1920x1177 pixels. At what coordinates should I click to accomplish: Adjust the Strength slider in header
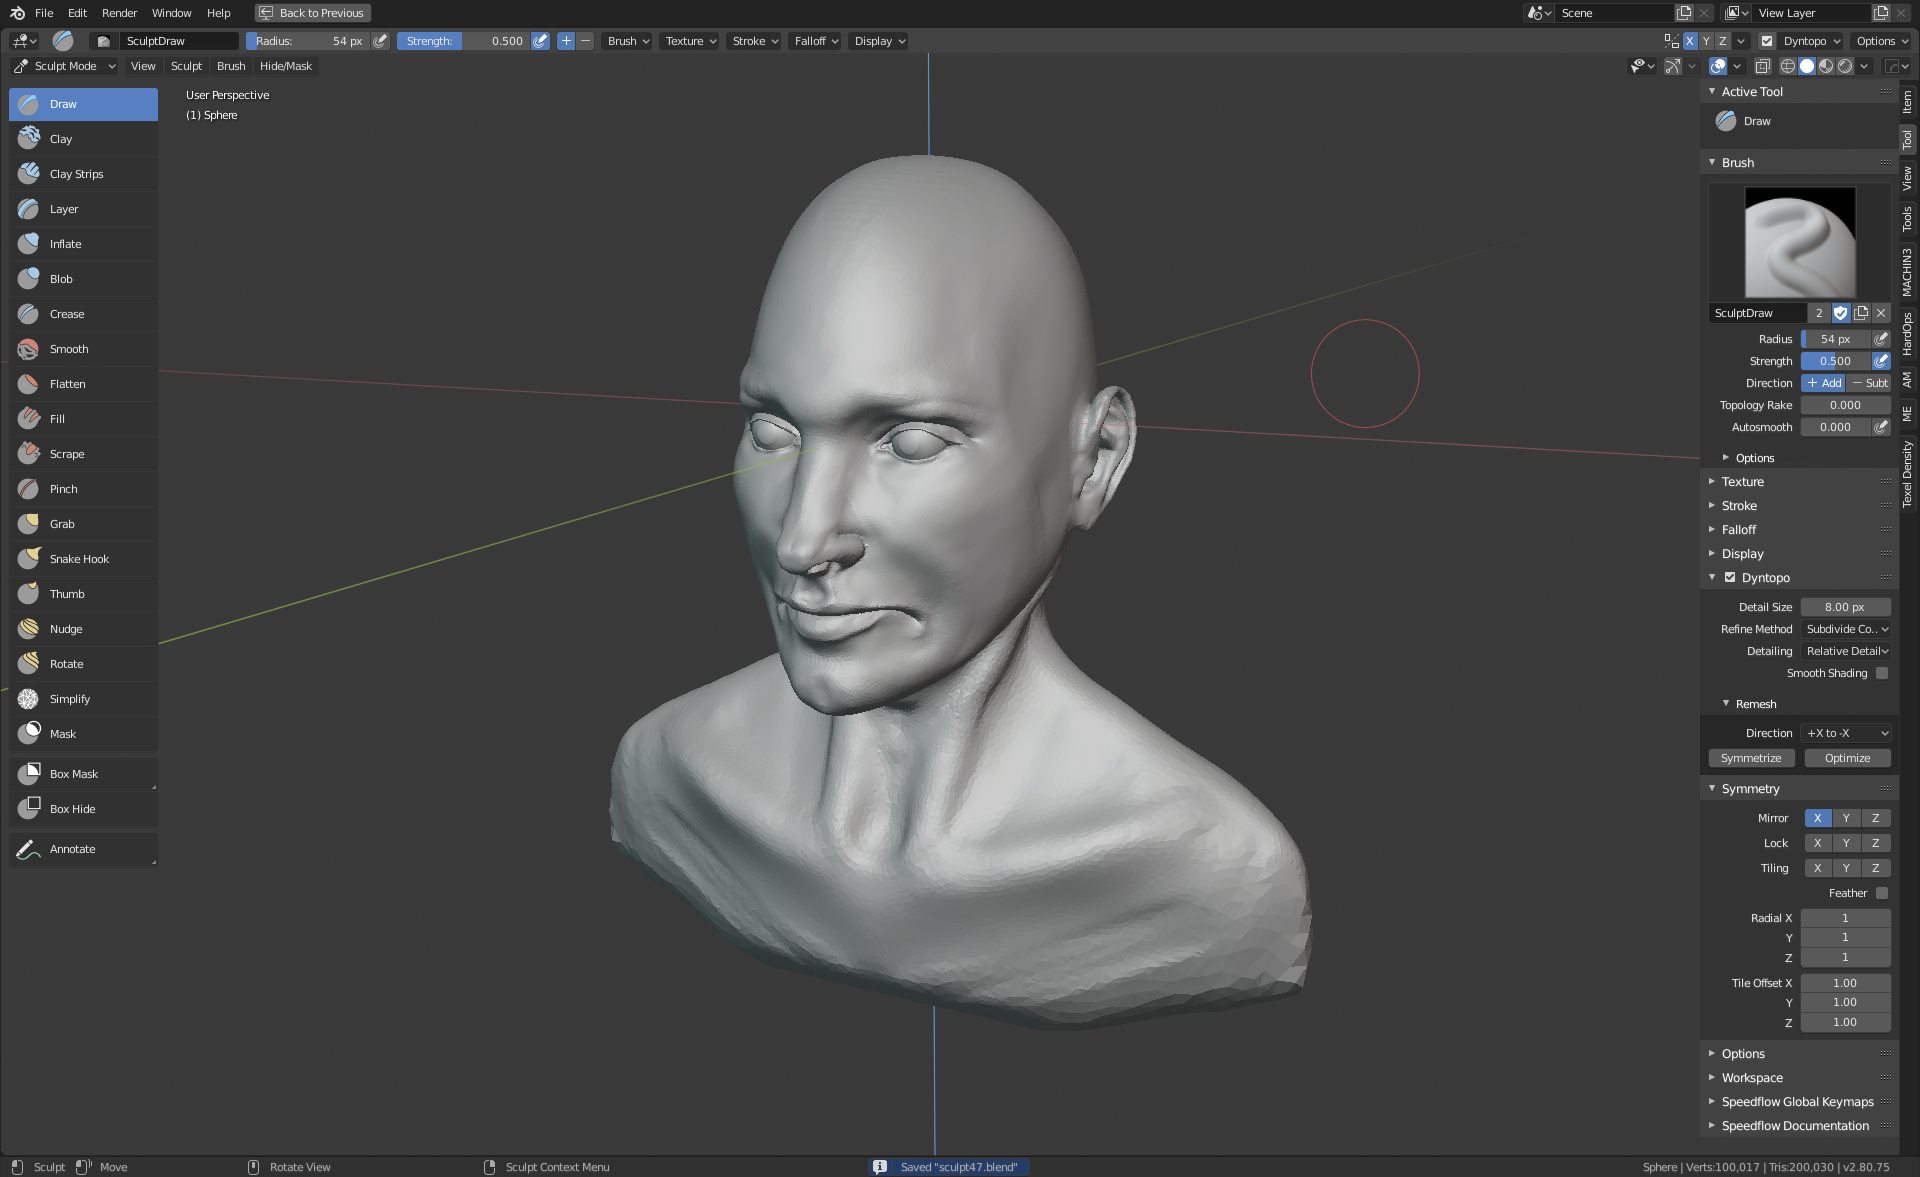[x=464, y=41]
